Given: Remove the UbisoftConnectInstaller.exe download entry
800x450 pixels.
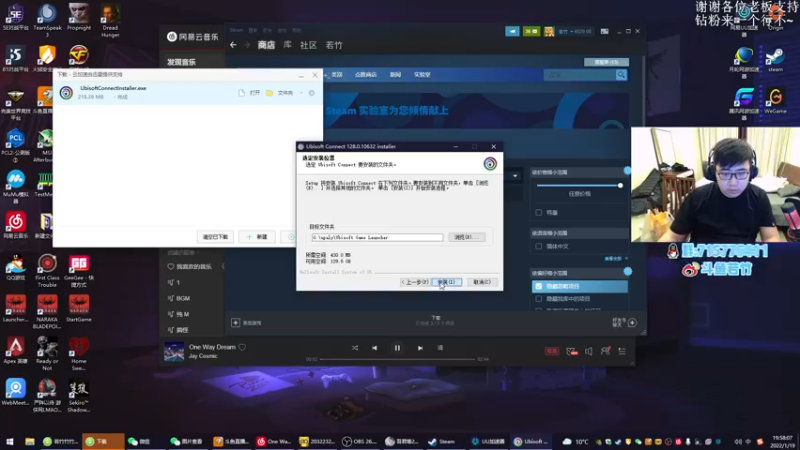Looking at the screenshot, I should 312,93.
